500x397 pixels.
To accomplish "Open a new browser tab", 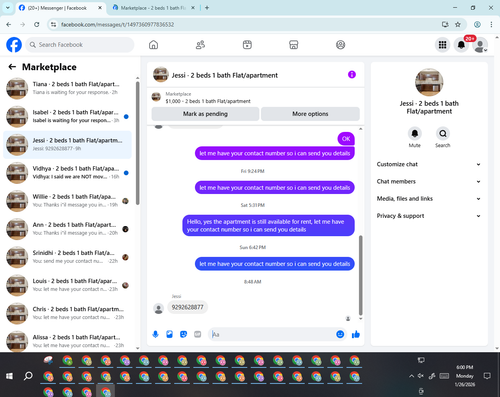I will (207, 8).
